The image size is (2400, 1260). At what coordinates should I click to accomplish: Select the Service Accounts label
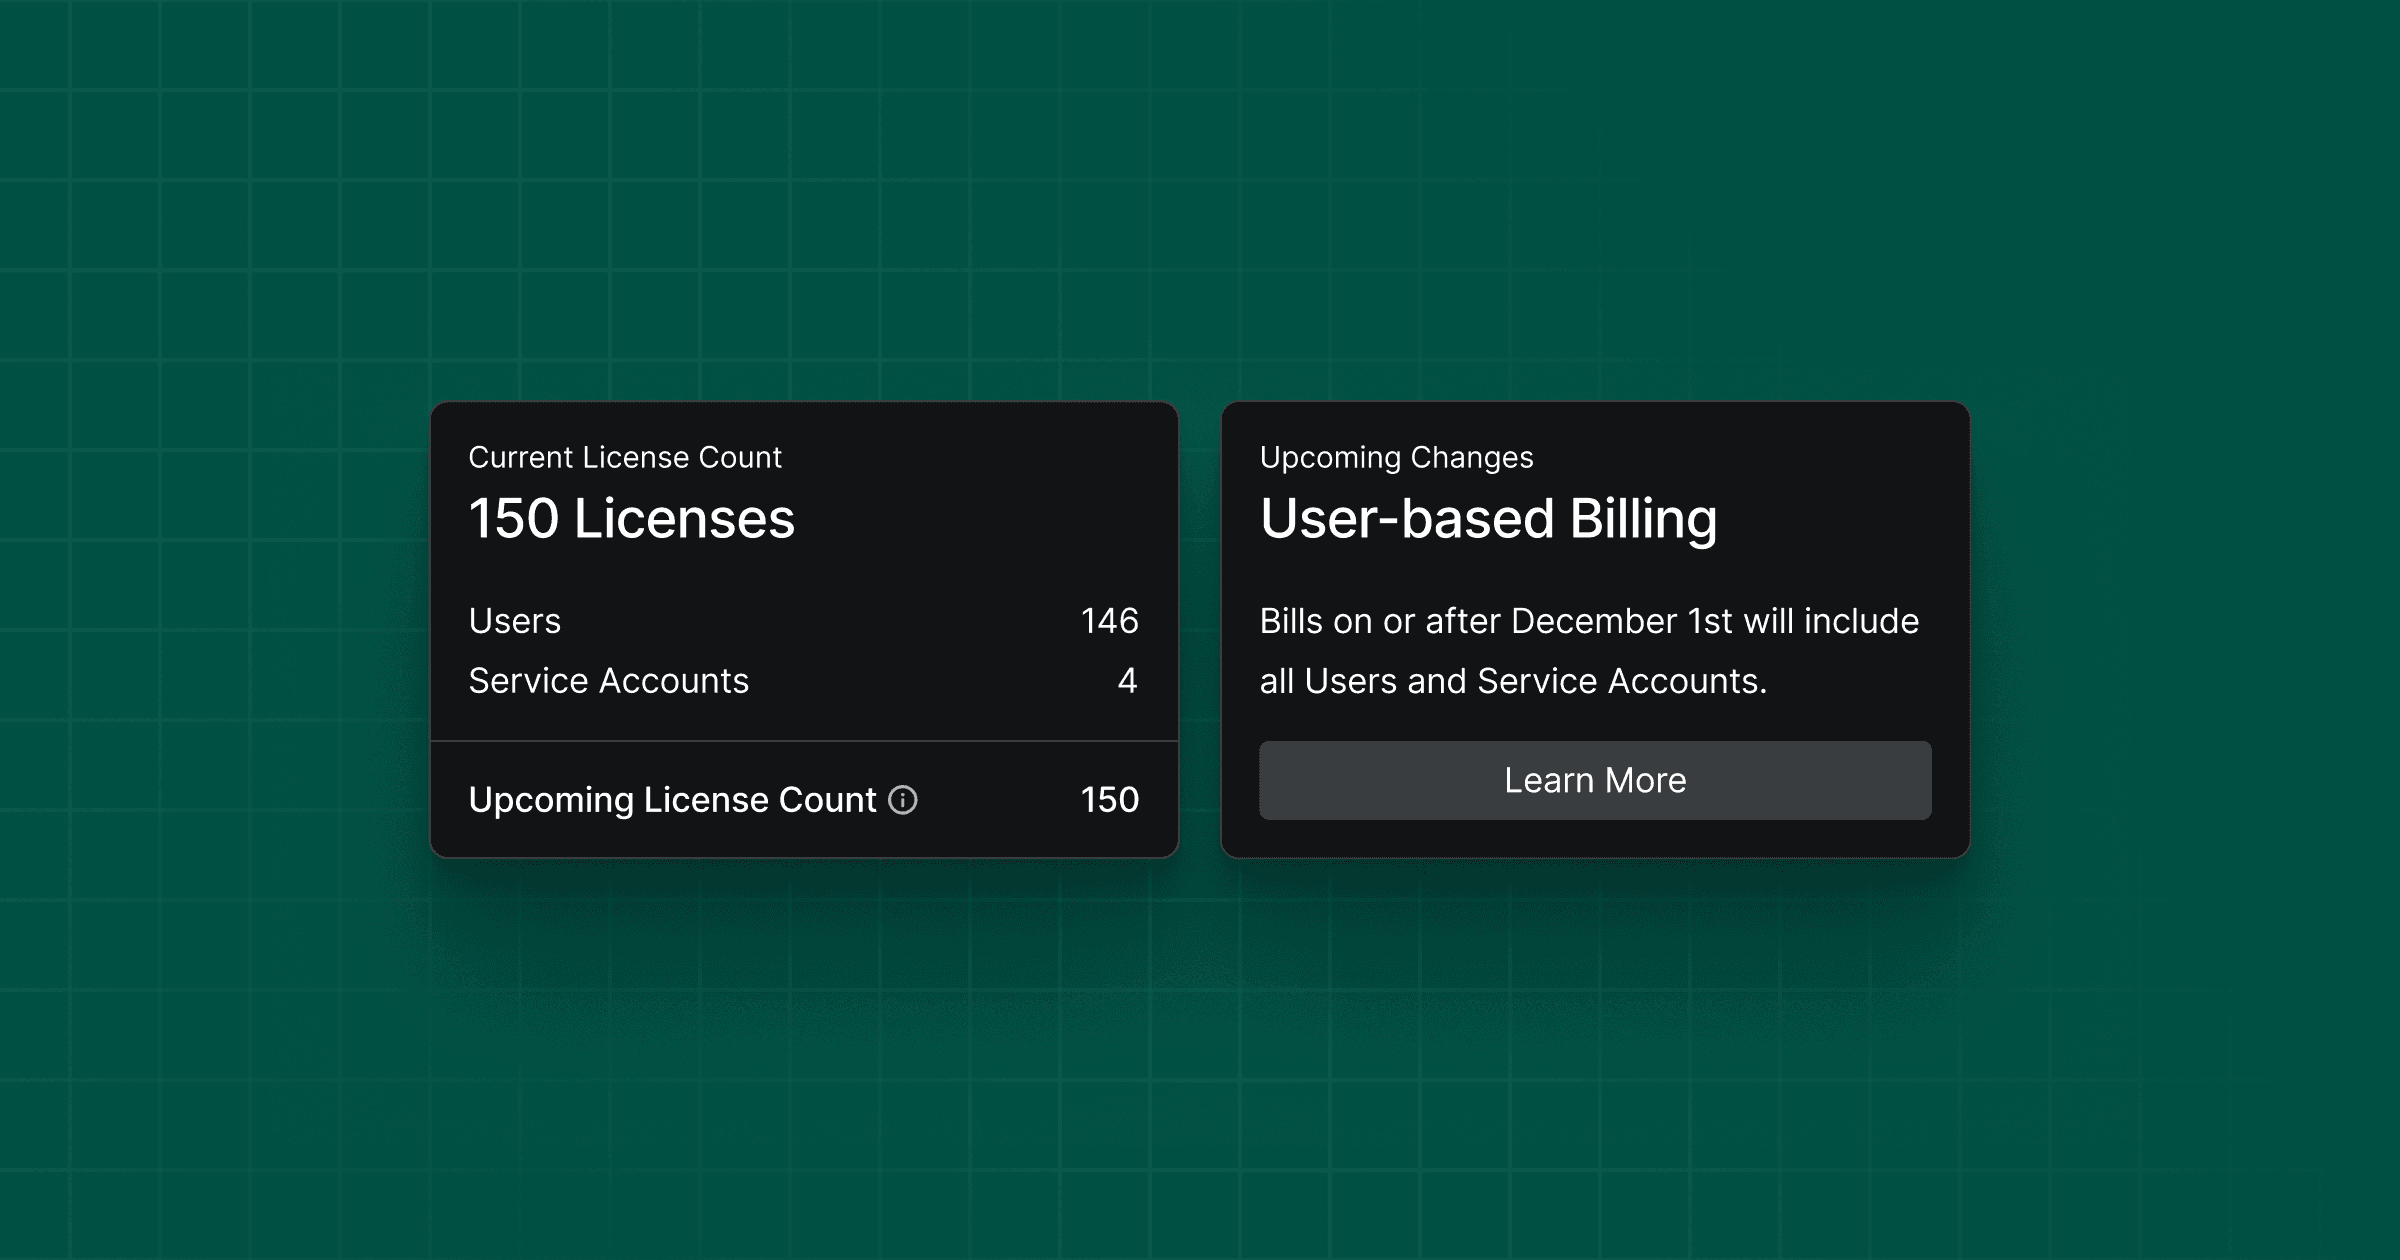pyautogui.click(x=608, y=681)
